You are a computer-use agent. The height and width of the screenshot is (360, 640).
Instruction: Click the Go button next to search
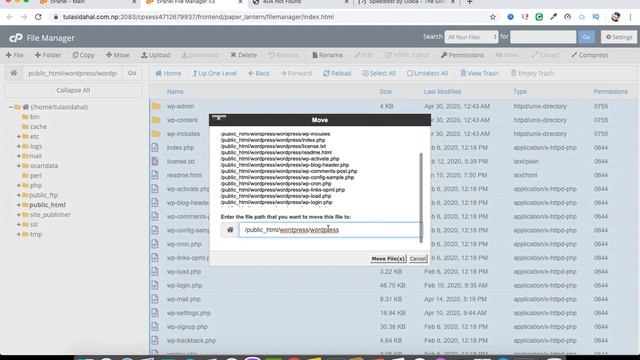point(586,37)
